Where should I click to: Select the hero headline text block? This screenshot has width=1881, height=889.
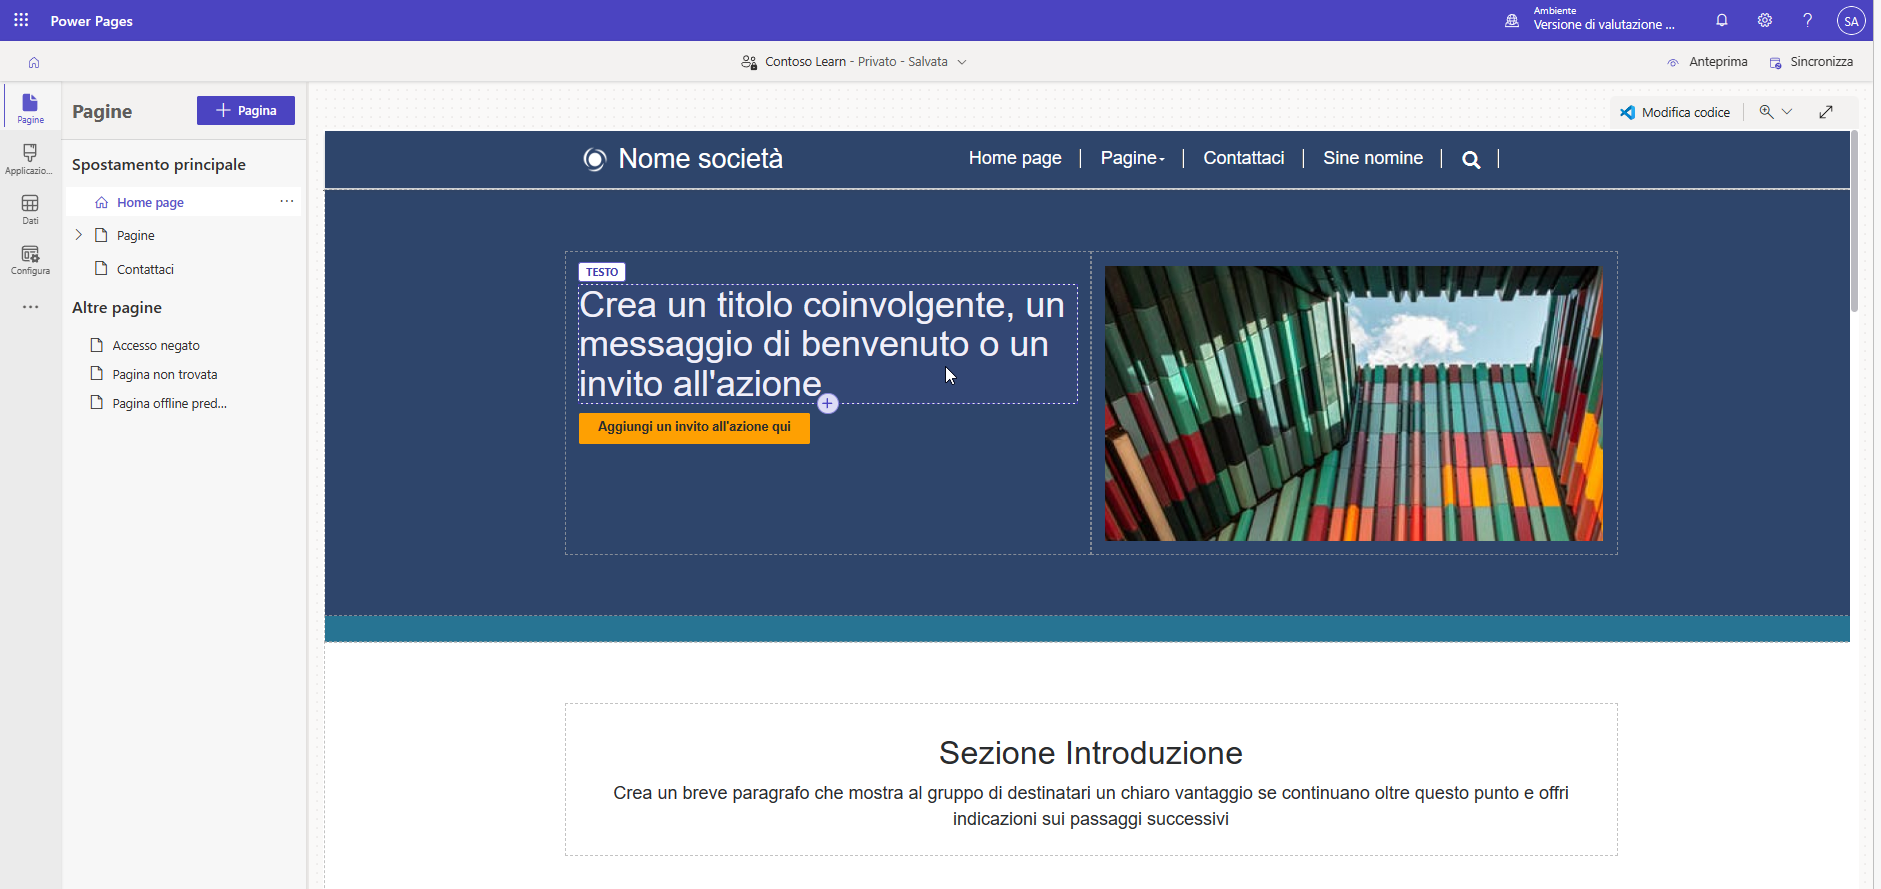click(x=828, y=344)
